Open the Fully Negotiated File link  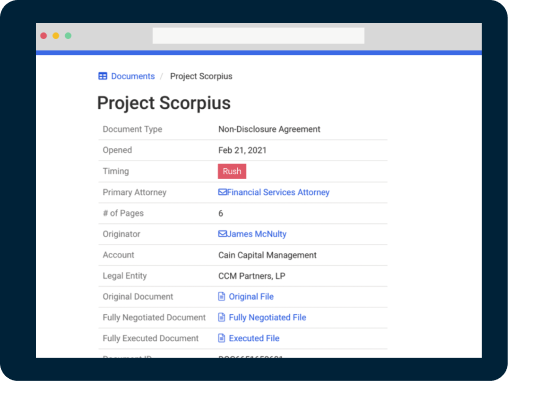267,317
